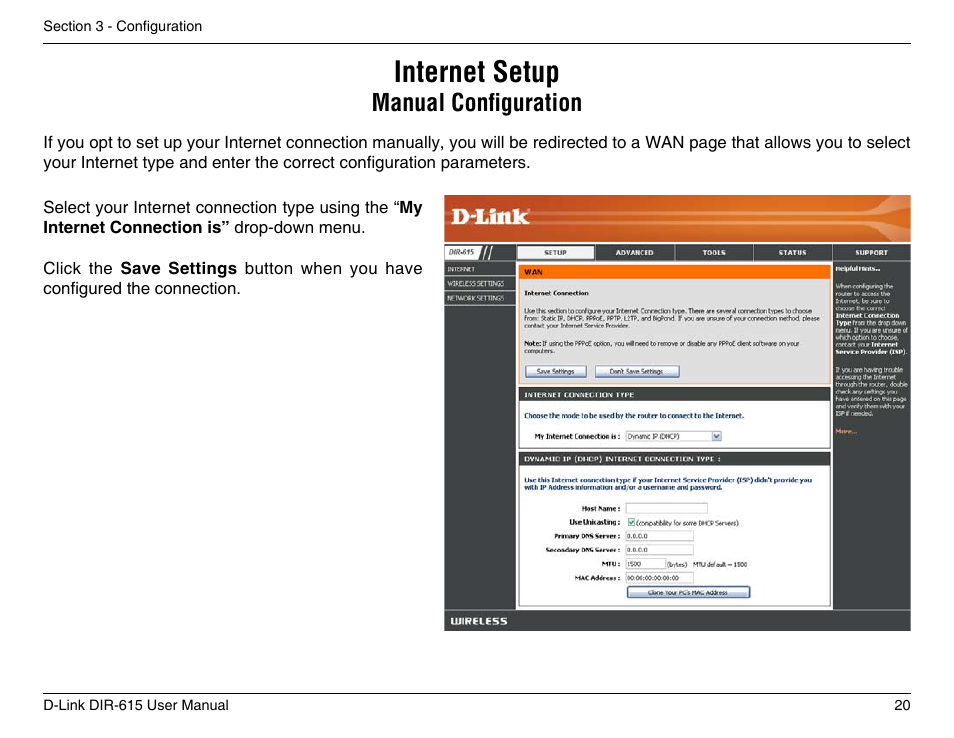
Task: Click Clone Your PC's MAC Address button
Action: pyautogui.click(x=688, y=592)
